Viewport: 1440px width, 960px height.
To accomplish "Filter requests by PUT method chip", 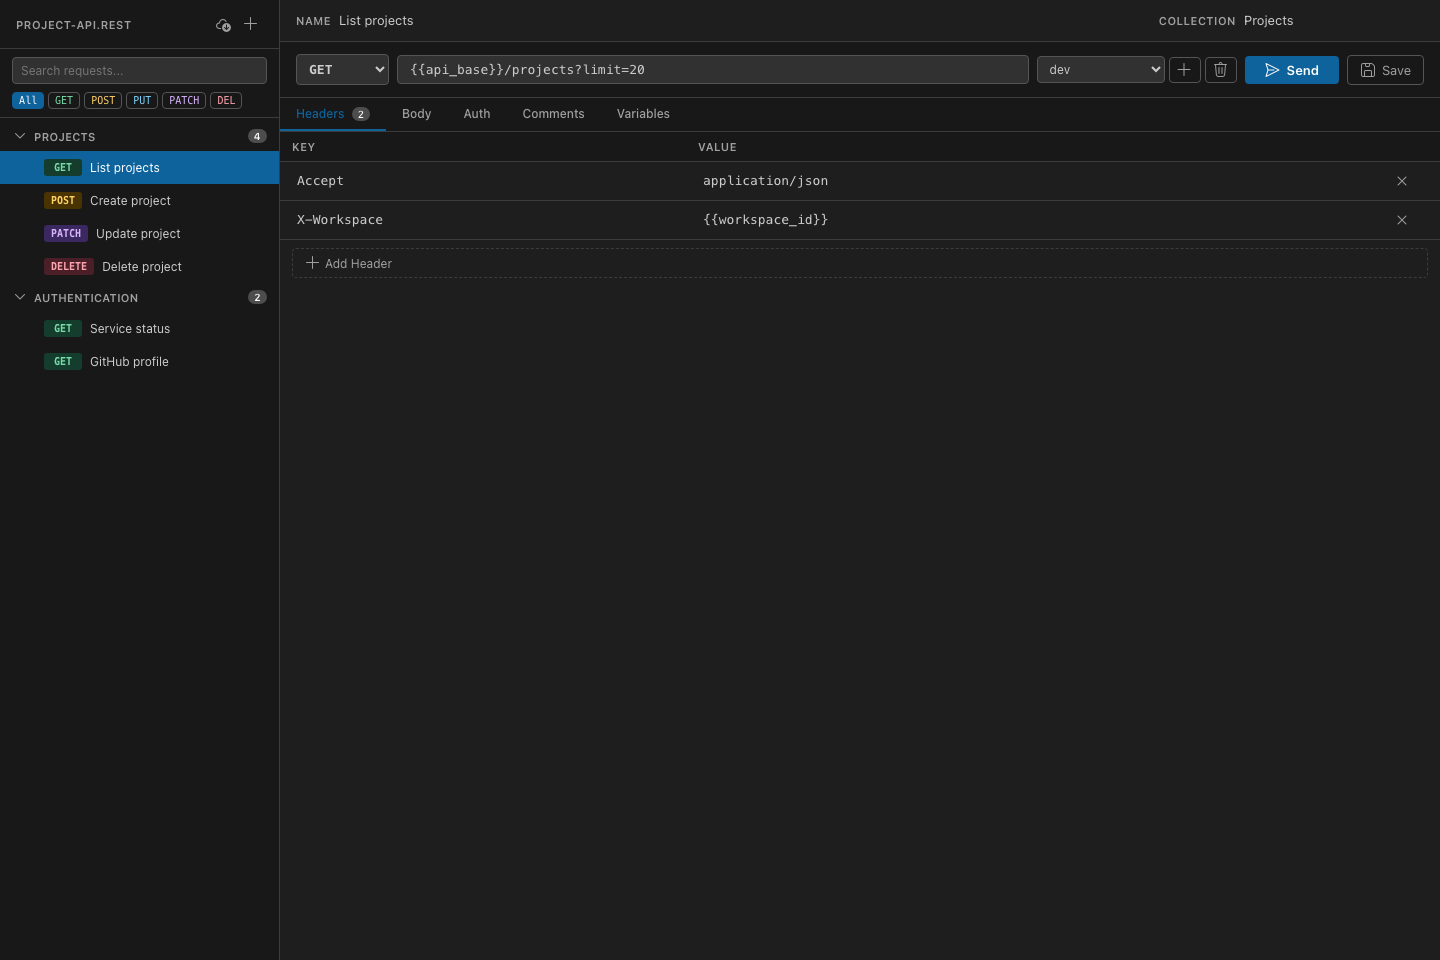I will [x=142, y=100].
